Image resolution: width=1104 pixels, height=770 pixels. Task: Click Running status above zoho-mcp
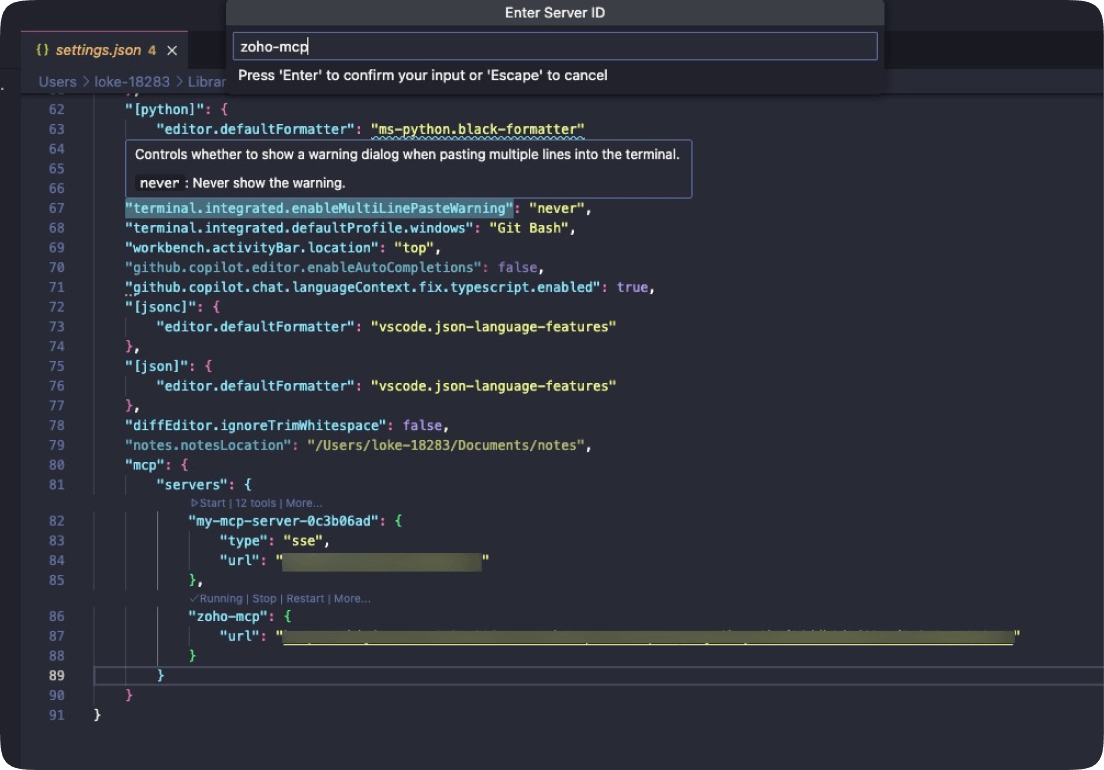tap(221, 599)
